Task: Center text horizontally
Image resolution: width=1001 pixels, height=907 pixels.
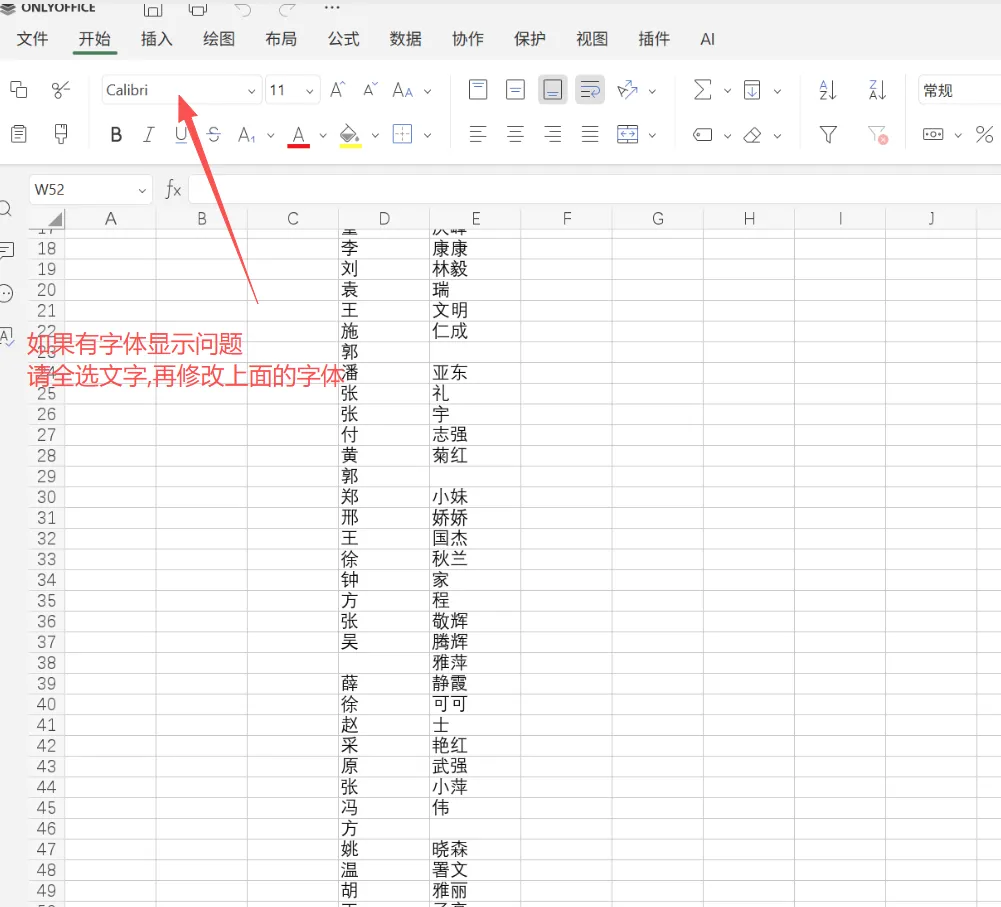Action: pos(515,134)
